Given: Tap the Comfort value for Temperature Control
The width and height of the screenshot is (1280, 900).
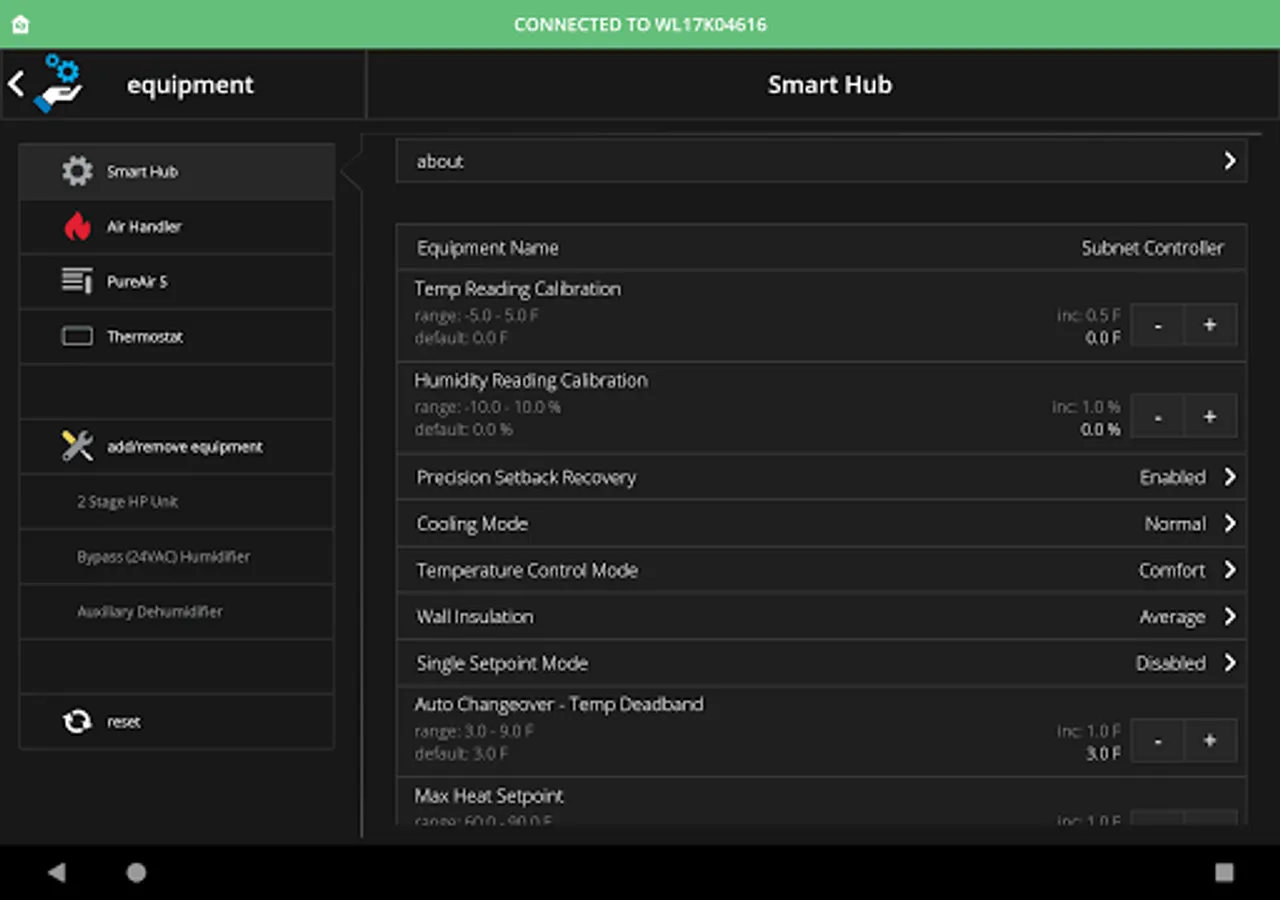Looking at the screenshot, I should 1172,570.
